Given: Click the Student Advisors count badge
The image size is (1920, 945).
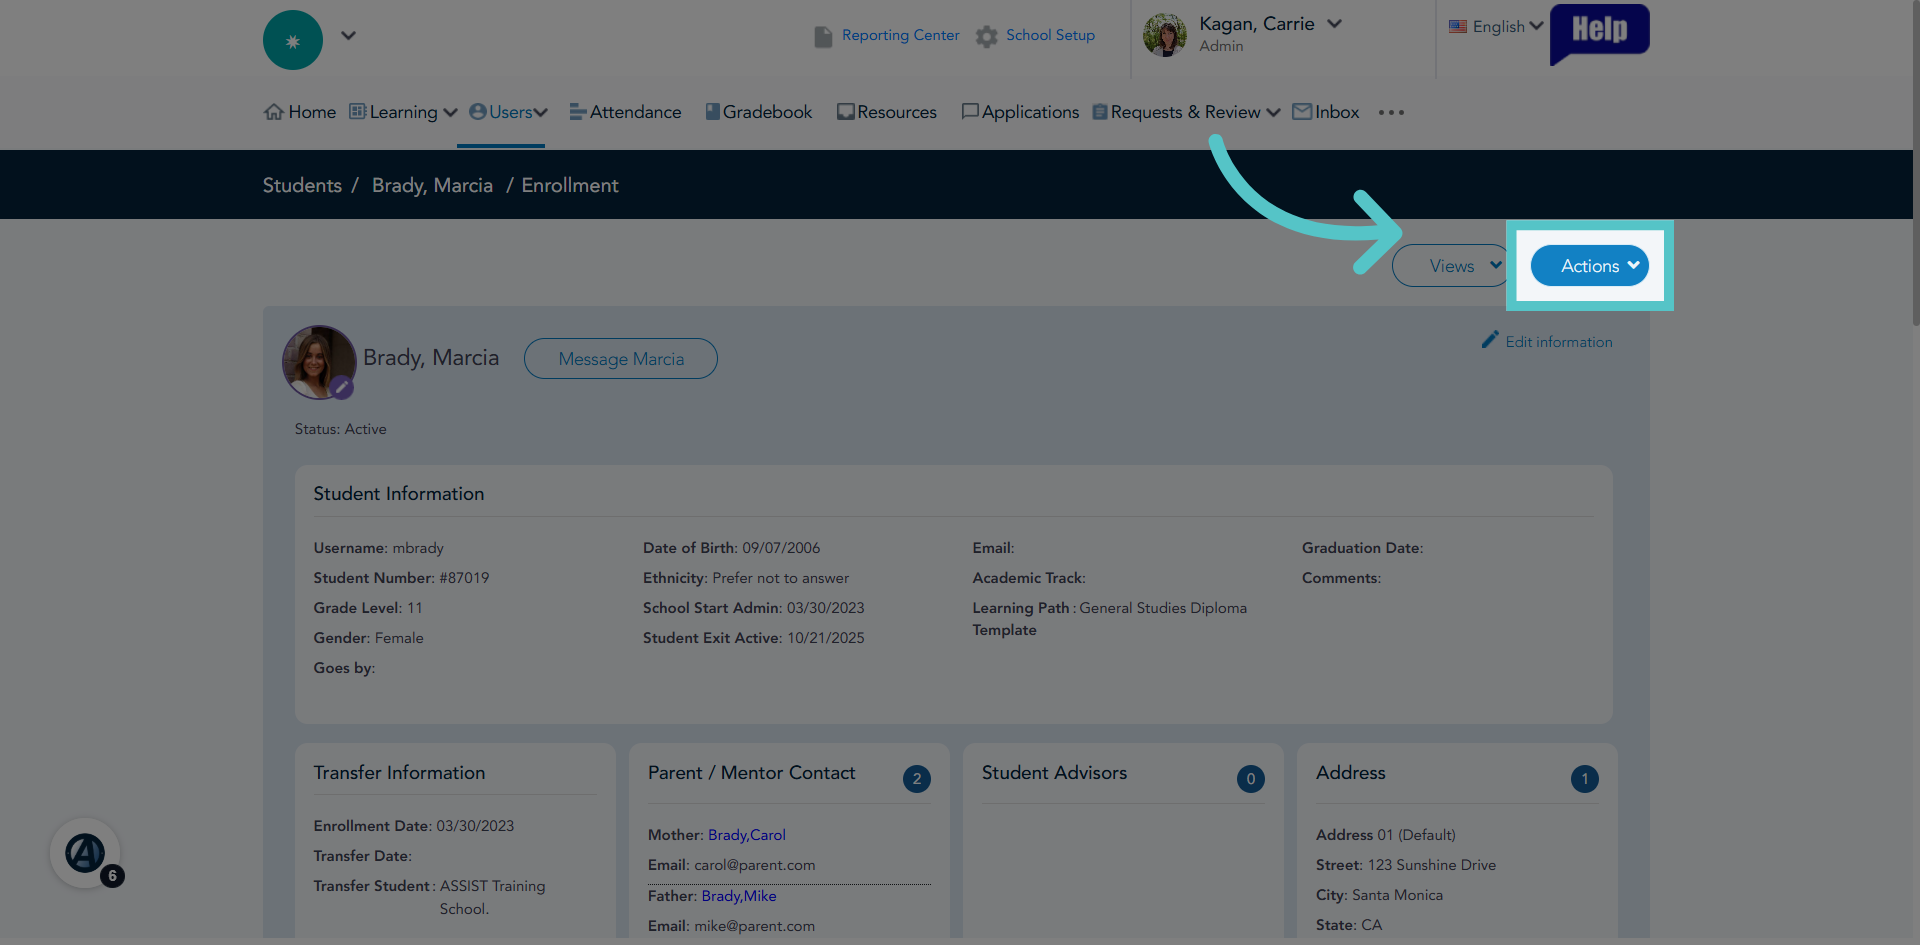Looking at the screenshot, I should [1251, 779].
